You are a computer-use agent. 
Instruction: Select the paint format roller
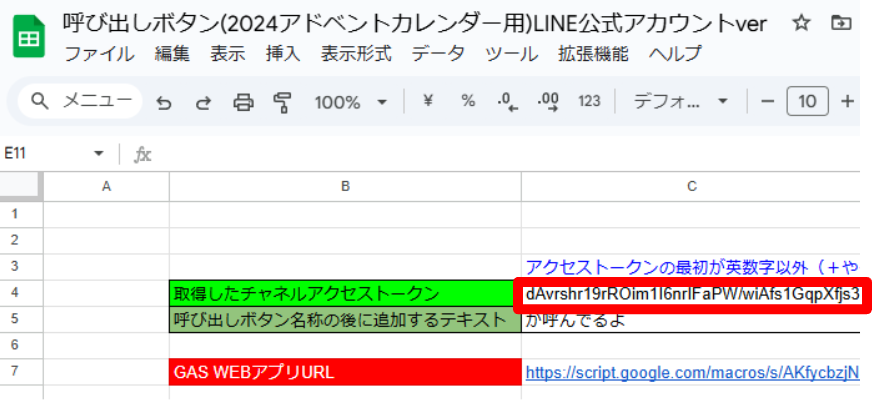(282, 102)
